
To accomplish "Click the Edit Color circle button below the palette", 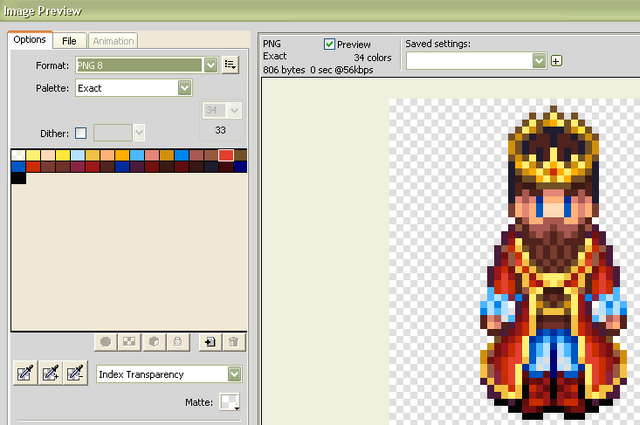I will [x=105, y=342].
